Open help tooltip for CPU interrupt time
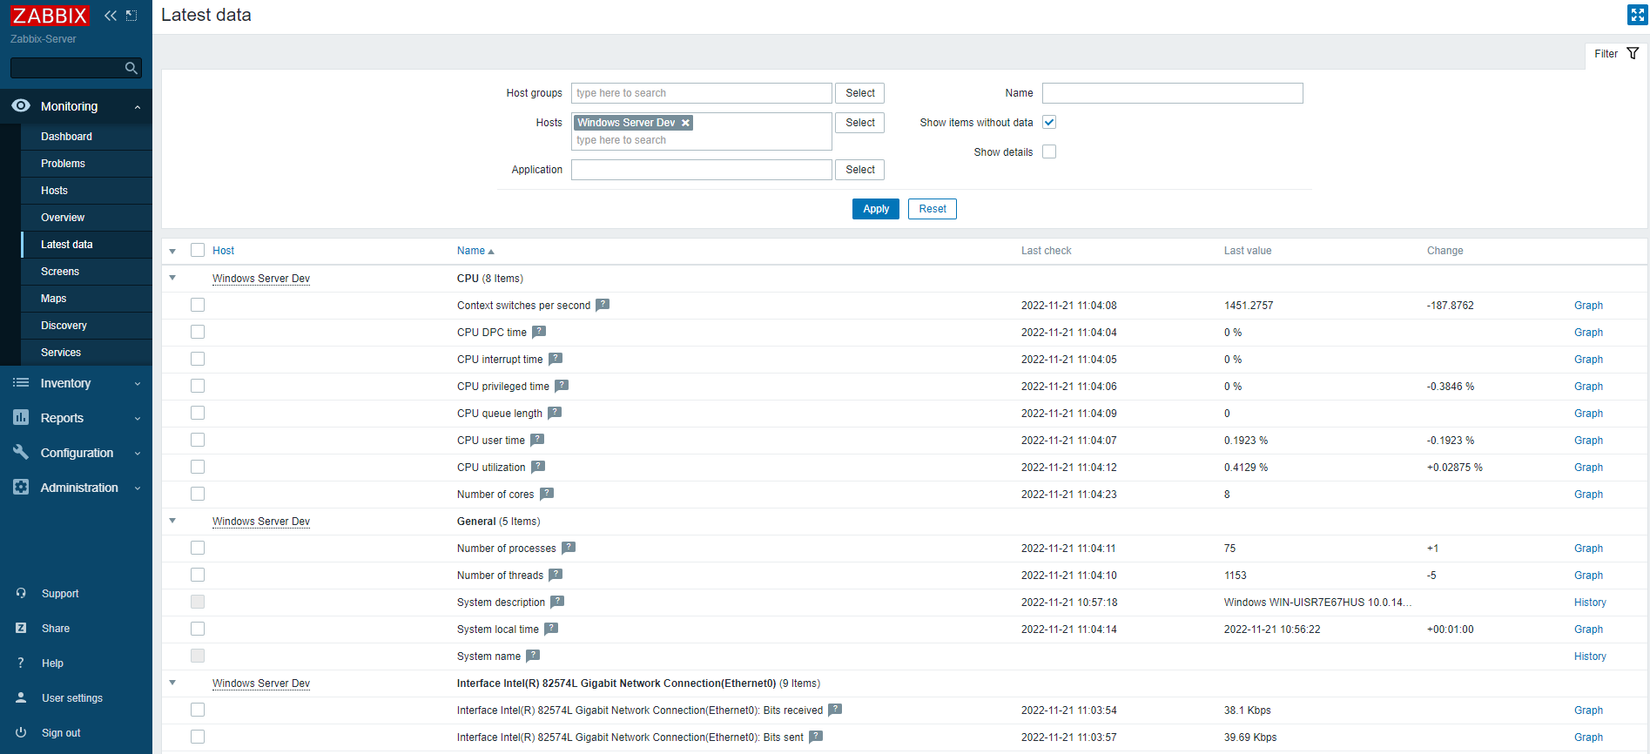Screen dimensions: 1650x754 pos(555,359)
